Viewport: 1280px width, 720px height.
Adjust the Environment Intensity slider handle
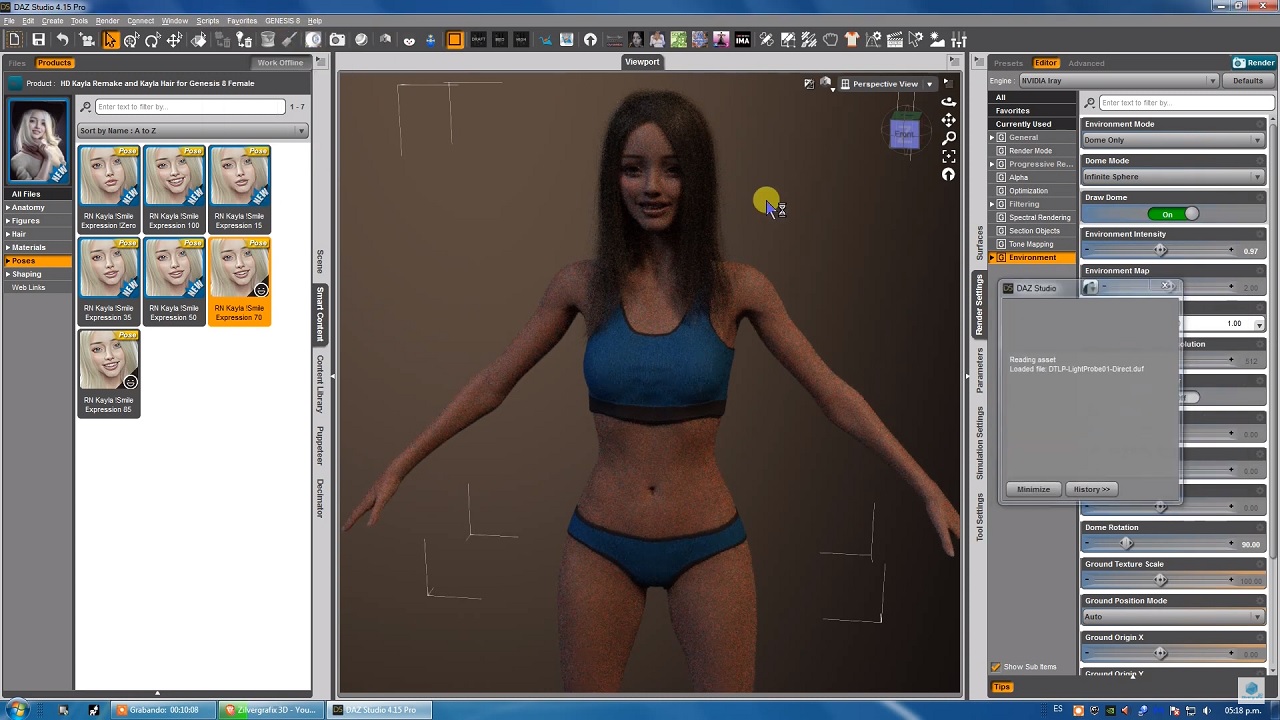(1160, 251)
